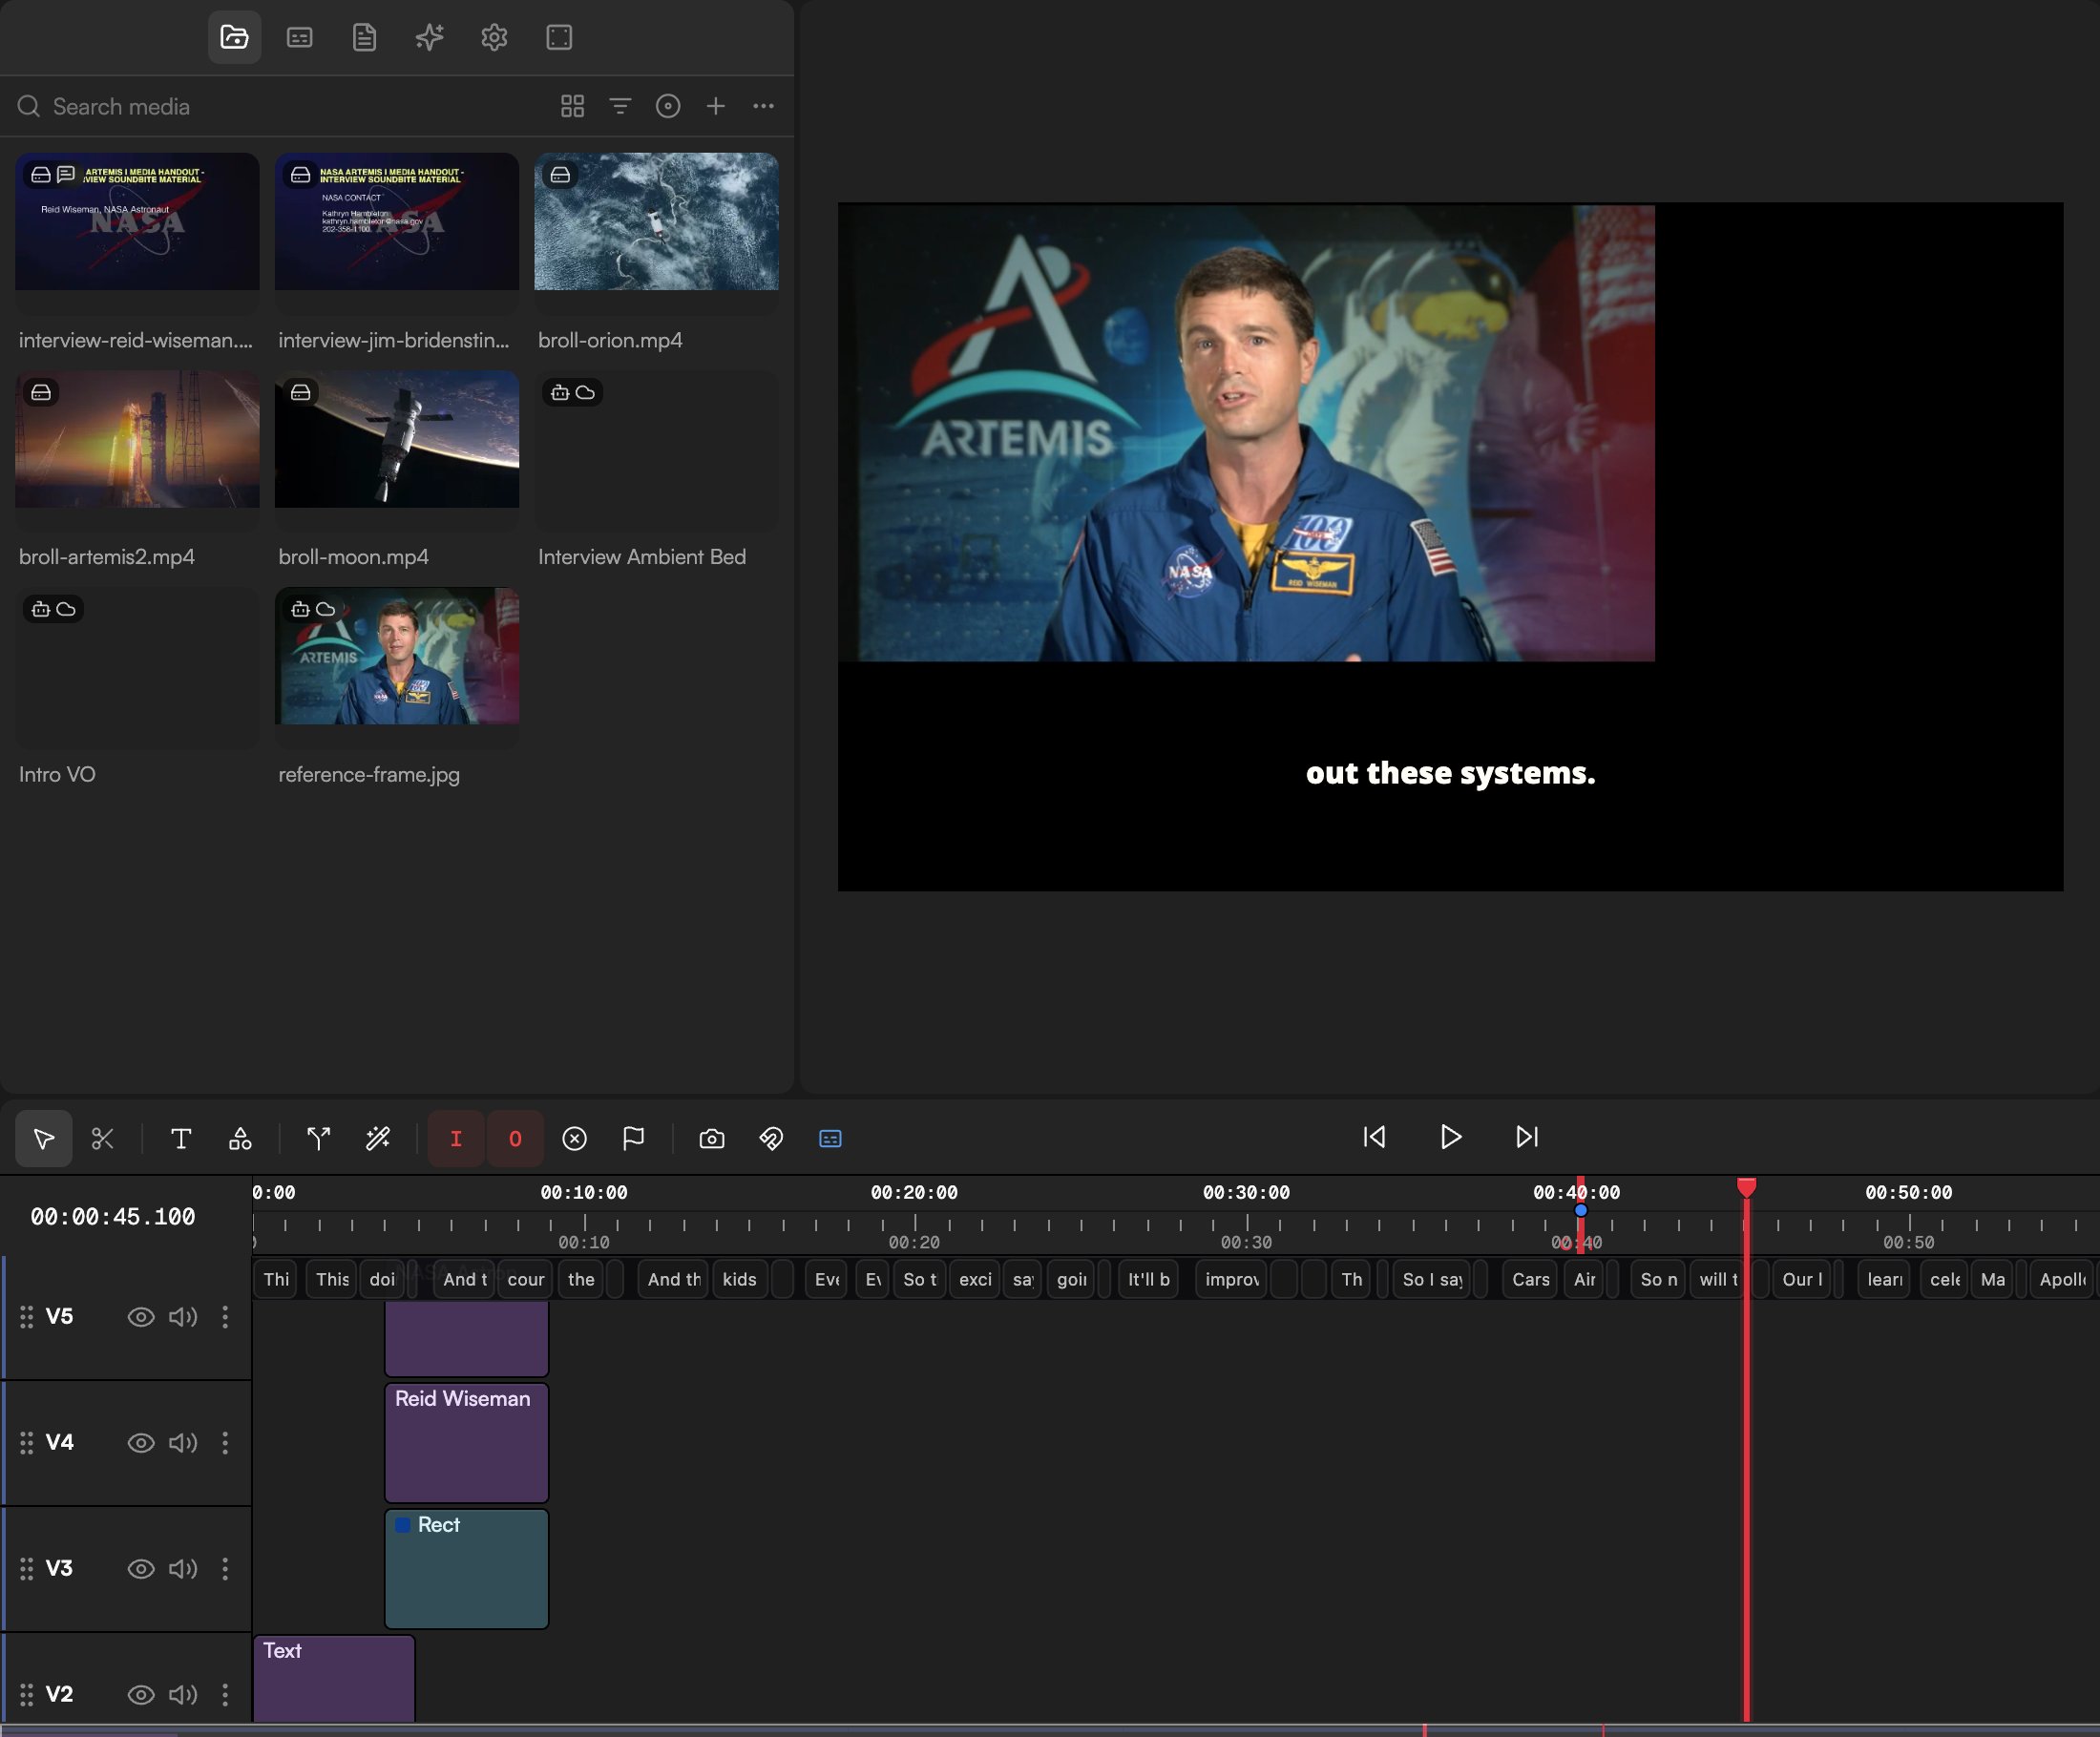Set the In point marker
The width and height of the screenshot is (2100, 1737).
coord(456,1138)
